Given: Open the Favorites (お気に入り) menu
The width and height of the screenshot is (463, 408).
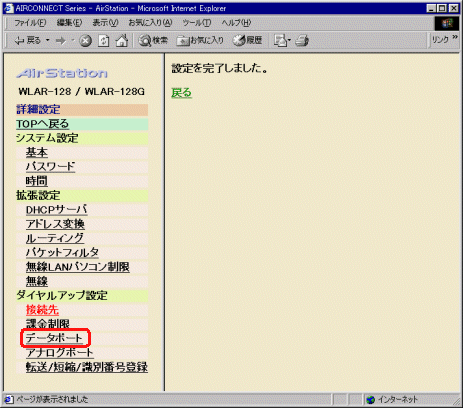Looking at the screenshot, I should pos(150,23).
